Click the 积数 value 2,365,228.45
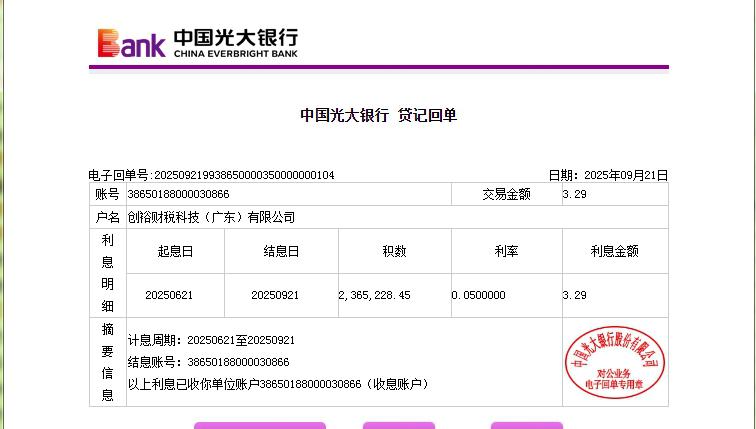 point(375,295)
